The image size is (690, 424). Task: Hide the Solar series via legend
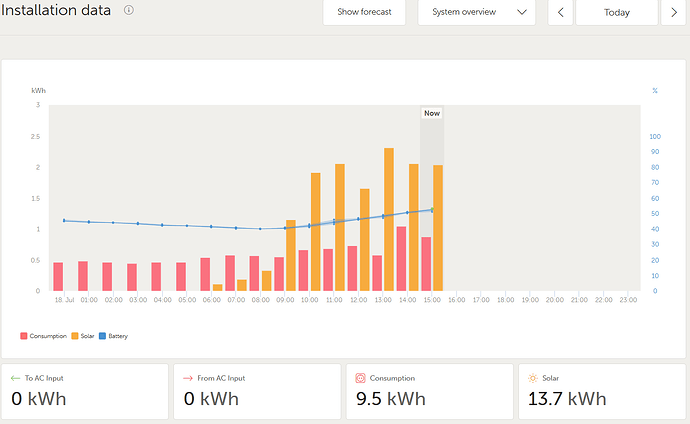[x=84, y=336]
